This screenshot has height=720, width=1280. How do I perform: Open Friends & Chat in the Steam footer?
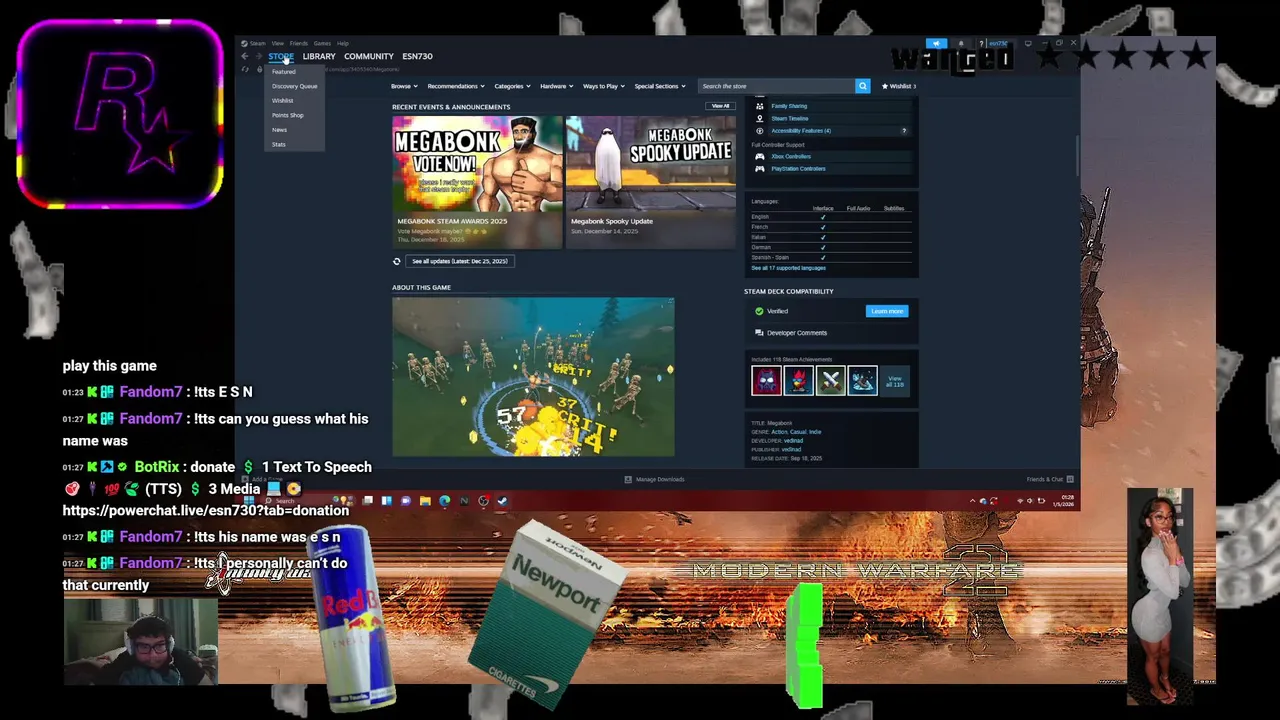[x=1050, y=479]
